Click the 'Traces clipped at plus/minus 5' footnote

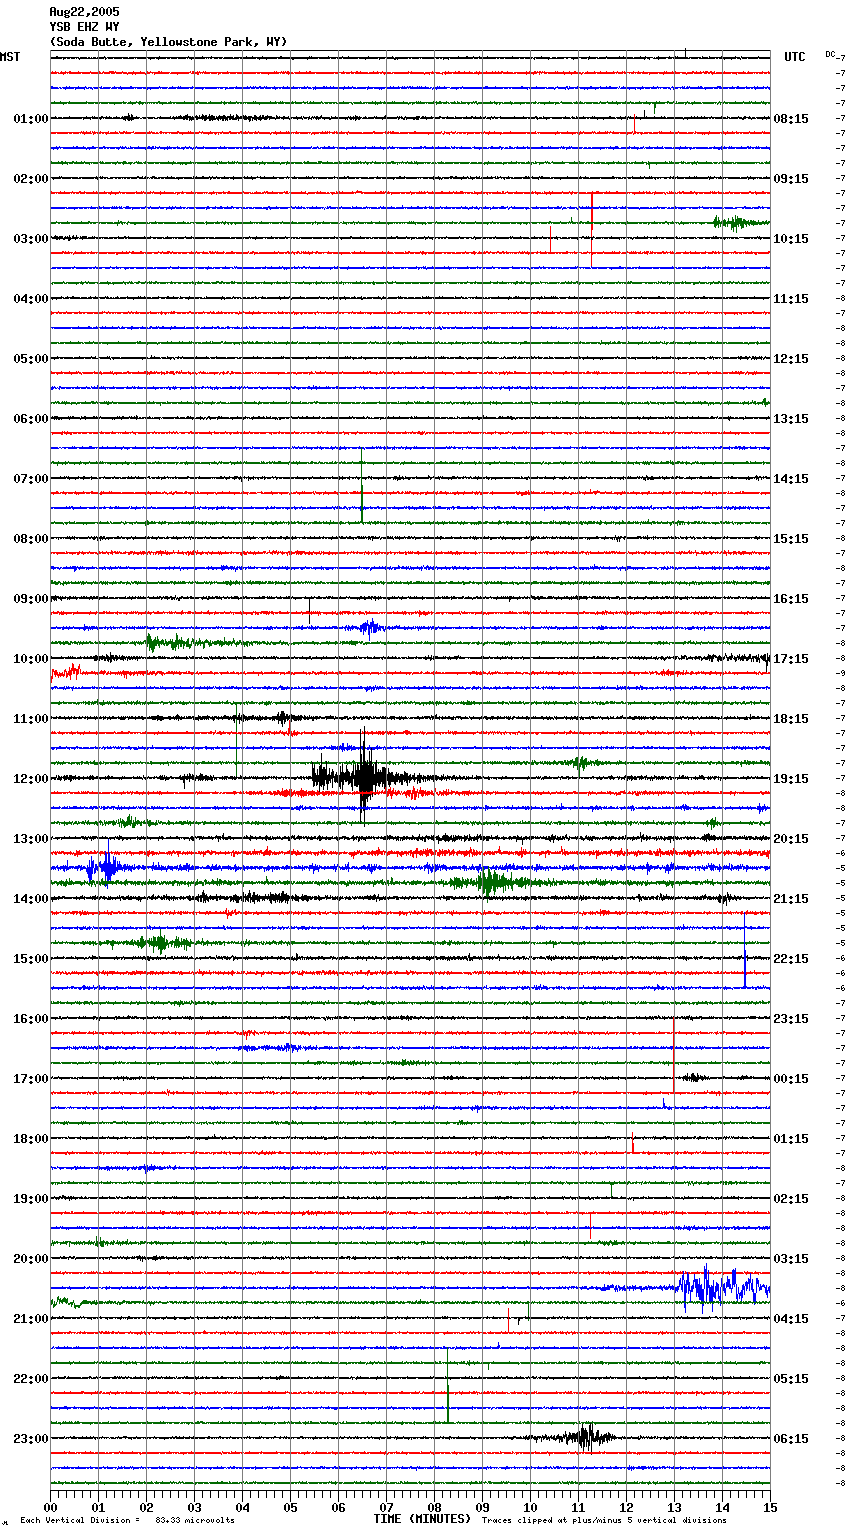[604, 1520]
